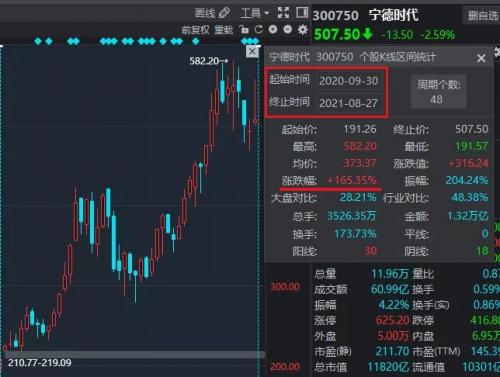Click the 宁德时代 stock name header
Image resolution: width=500 pixels, height=377 pixels.
[x=393, y=15]
